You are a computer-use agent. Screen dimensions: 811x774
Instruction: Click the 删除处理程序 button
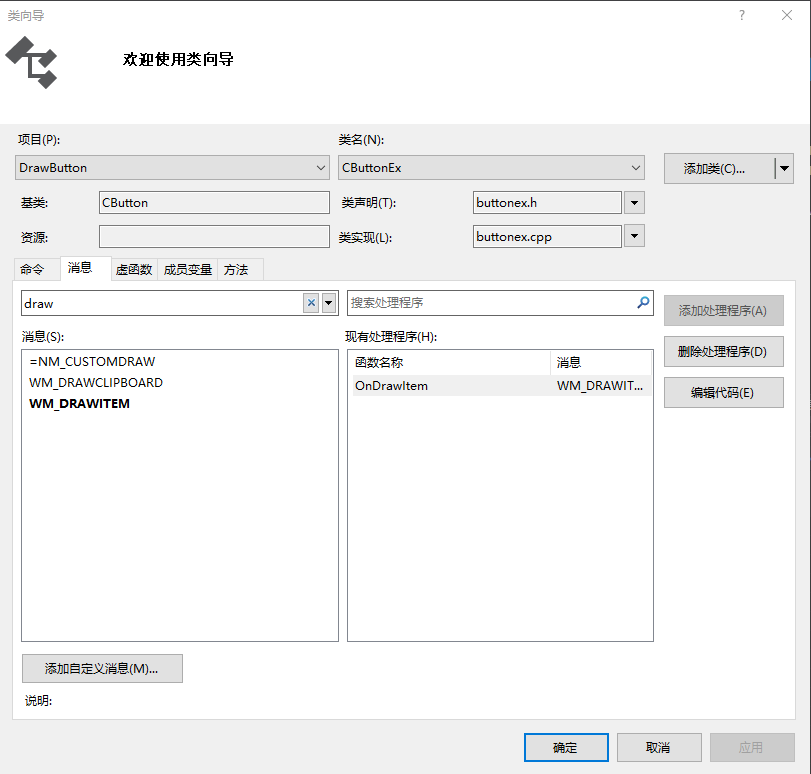(x=723, y=351)
